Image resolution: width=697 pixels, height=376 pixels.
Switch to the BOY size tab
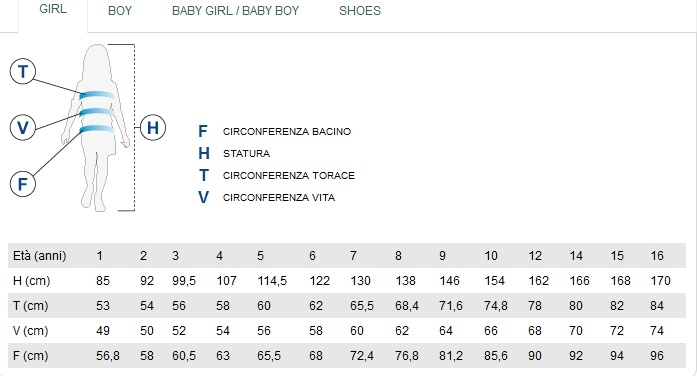tap(120, 11)
